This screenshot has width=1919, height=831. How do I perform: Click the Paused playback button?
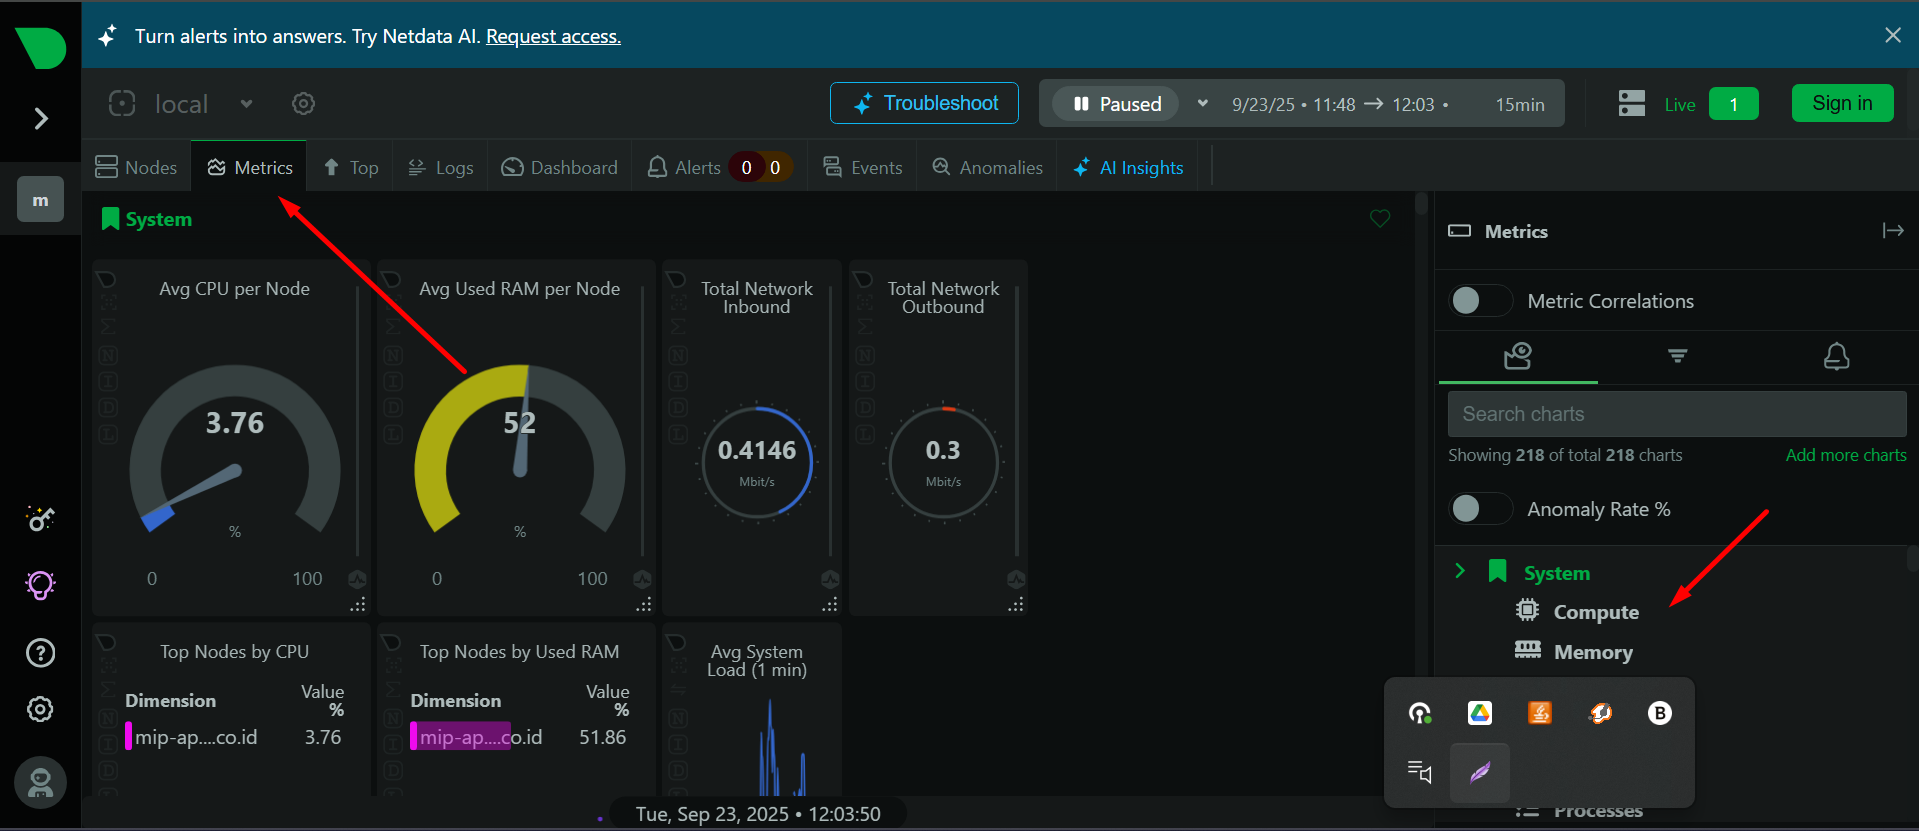coord(1117,104)
